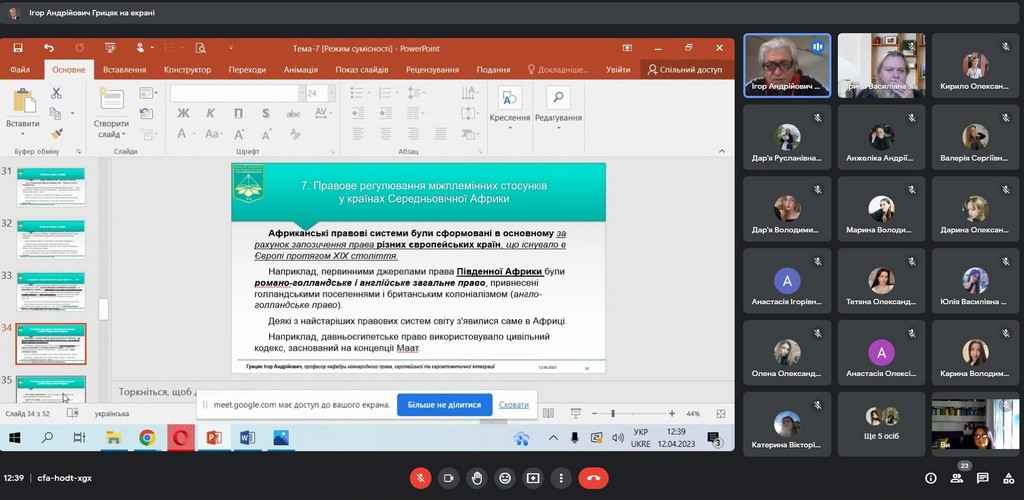Open more options three-dot menu in Meet

561,478
